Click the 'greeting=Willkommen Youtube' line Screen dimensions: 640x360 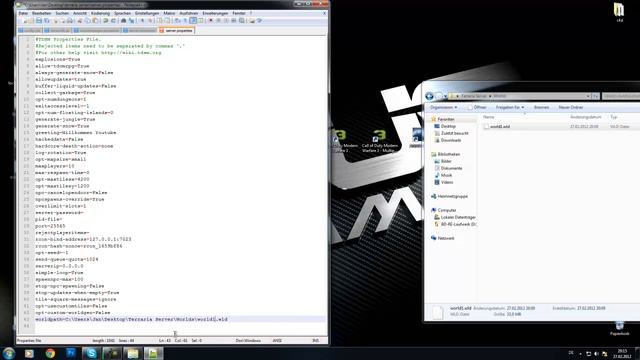tap(76, 133)
